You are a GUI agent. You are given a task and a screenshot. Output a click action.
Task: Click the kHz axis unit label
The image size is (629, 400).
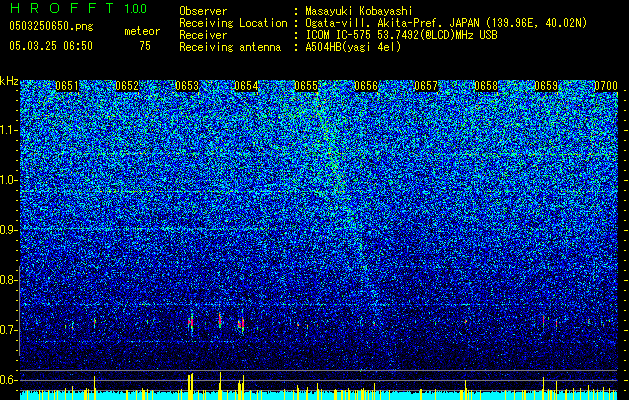point(9,81)
